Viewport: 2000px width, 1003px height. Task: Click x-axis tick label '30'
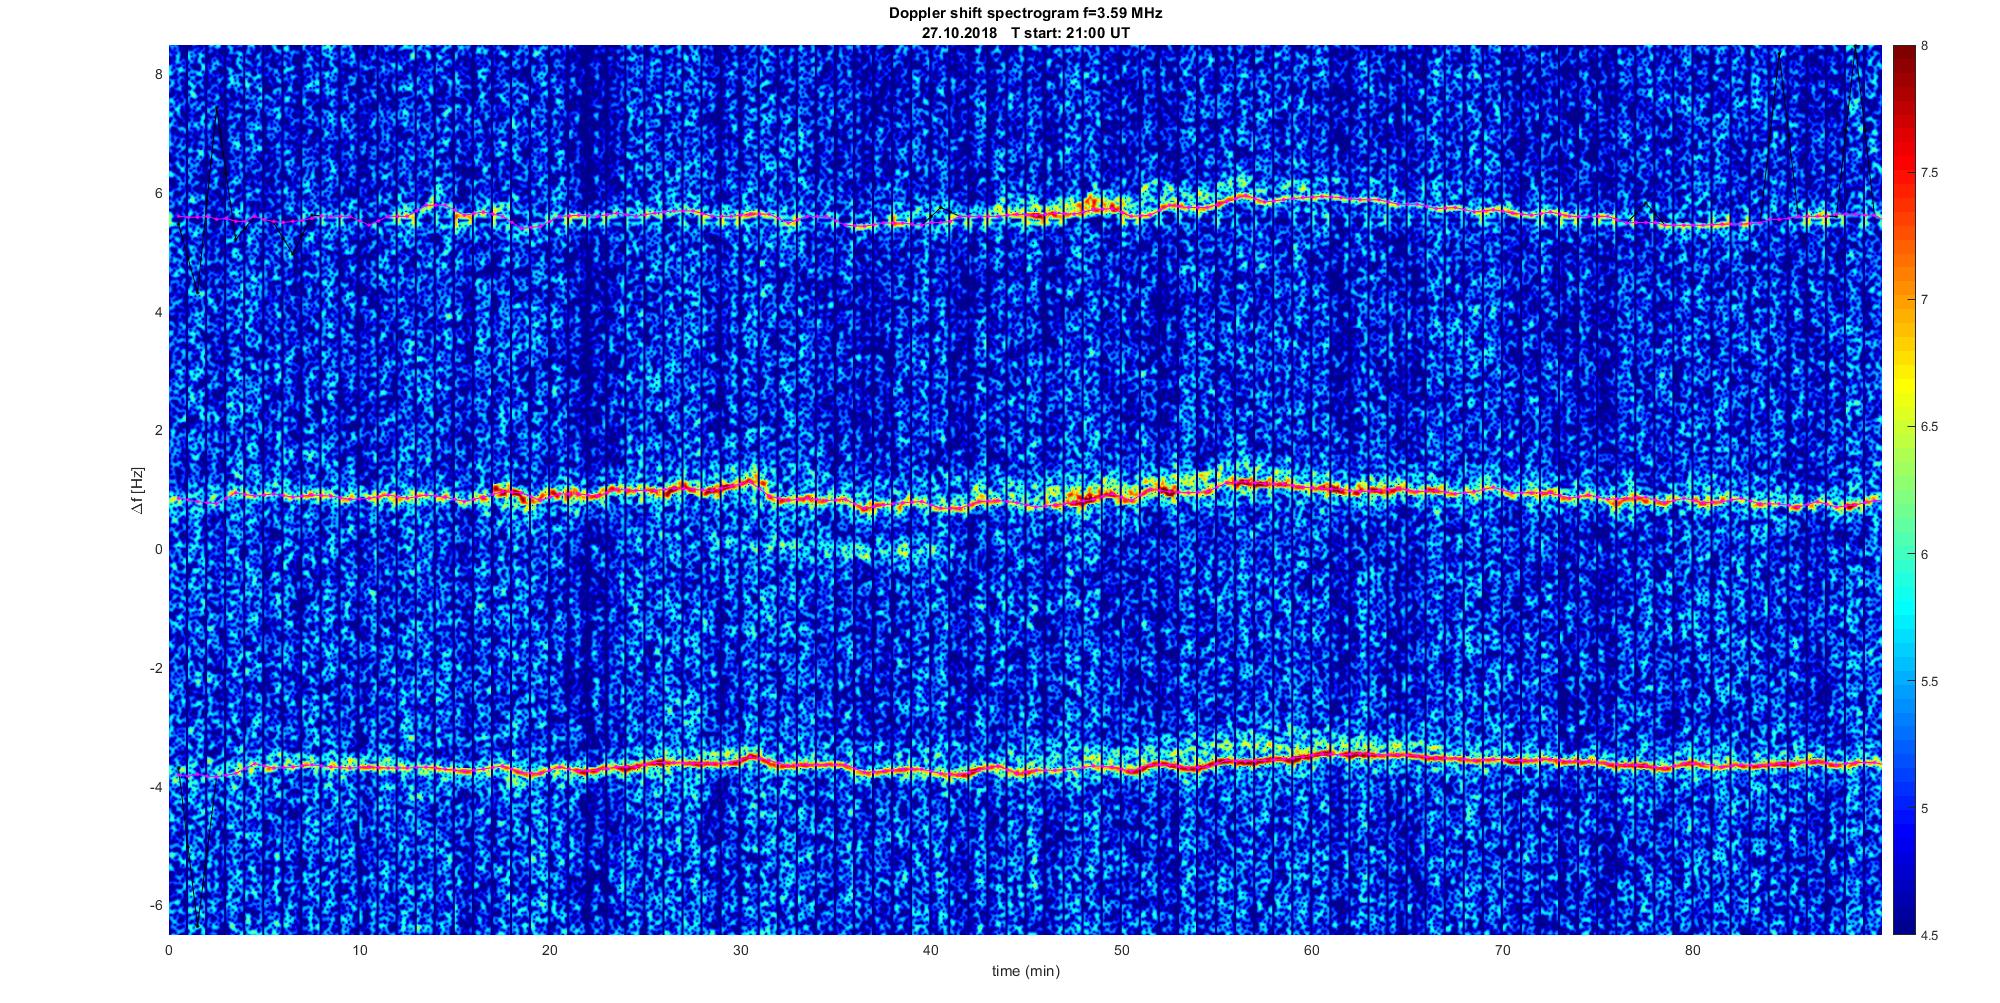click(740, 951)
